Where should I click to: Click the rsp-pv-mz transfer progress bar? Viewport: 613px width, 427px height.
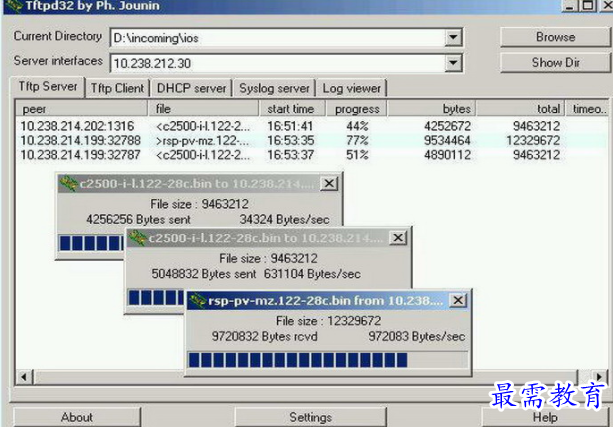point(328,360)
